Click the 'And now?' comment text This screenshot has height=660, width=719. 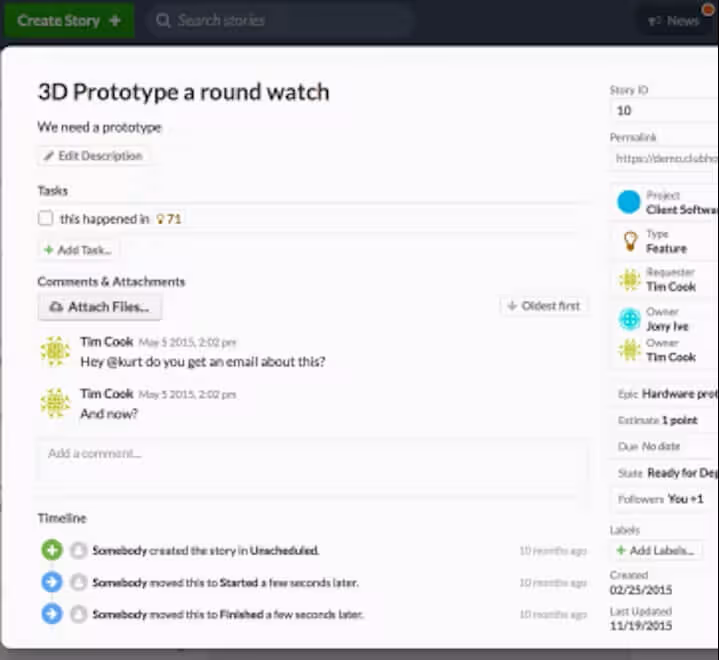109,414
